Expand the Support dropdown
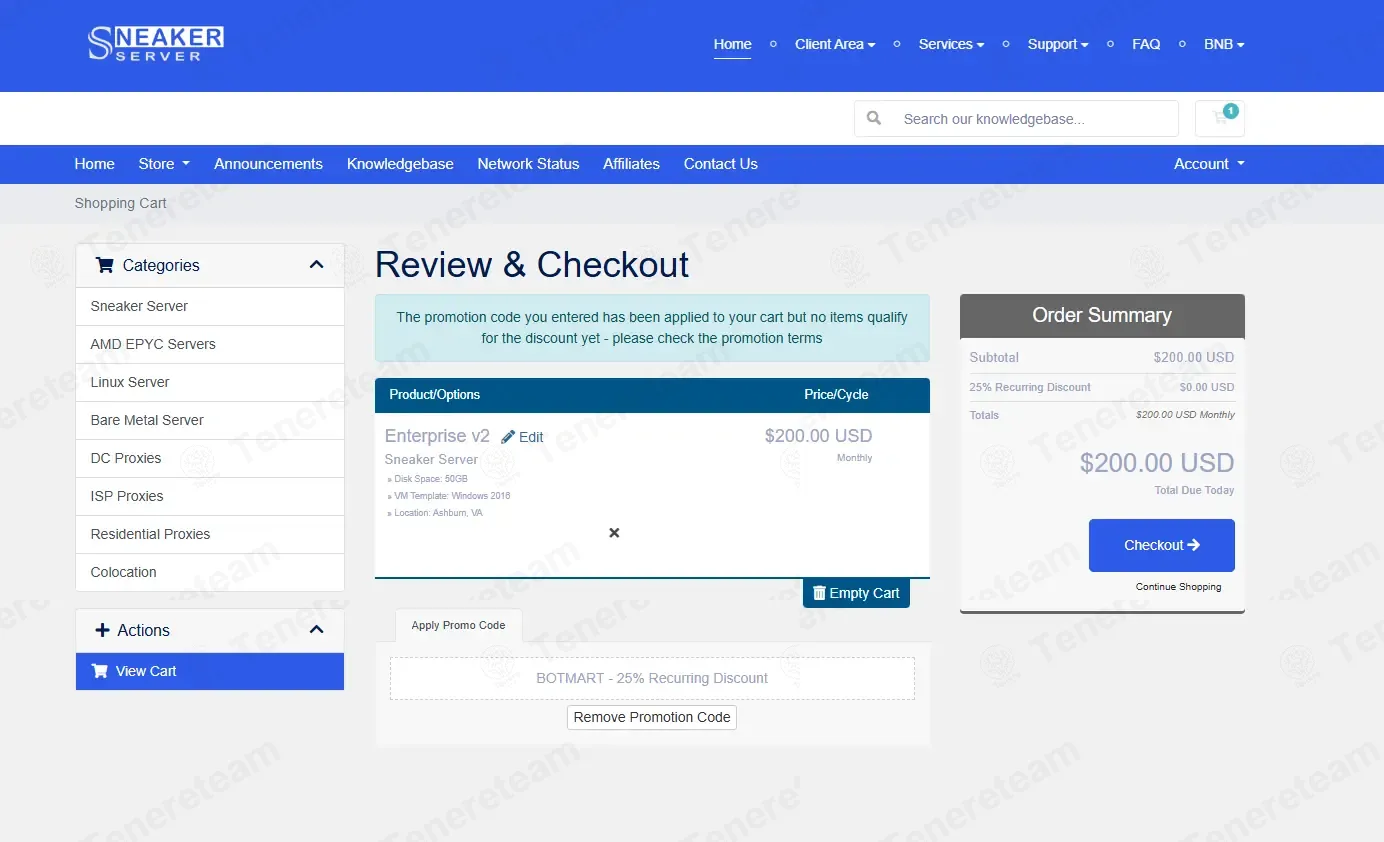The width and height of the screenshot is (1384, 842). coord(1058,44)
